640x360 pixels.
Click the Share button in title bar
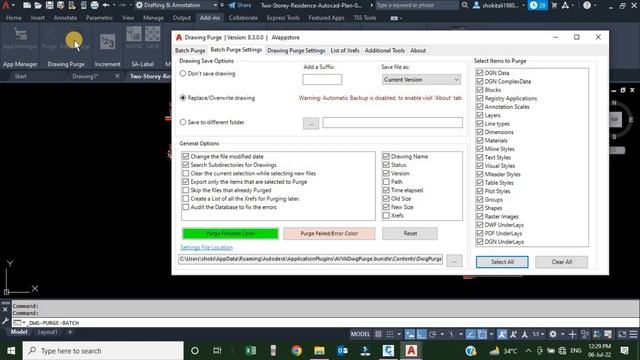coord(240,5)
